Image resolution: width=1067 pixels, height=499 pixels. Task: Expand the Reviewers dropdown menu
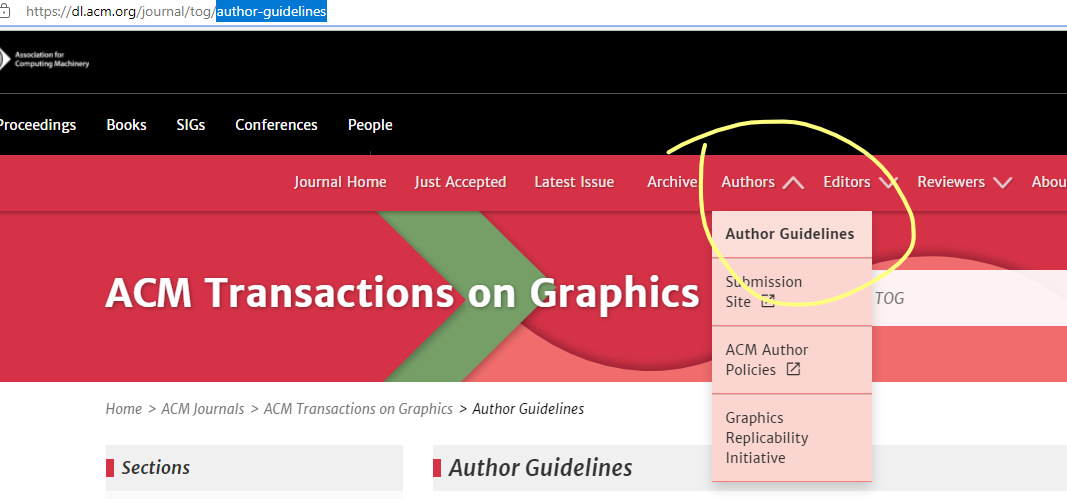pos(964,182)
